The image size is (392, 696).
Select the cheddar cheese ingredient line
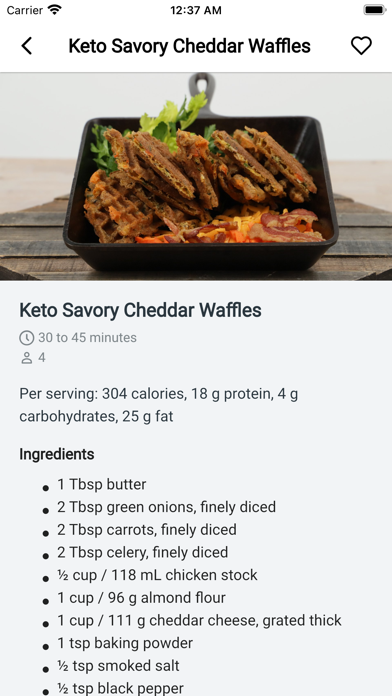pyautogui.click(x=199, y=621)
